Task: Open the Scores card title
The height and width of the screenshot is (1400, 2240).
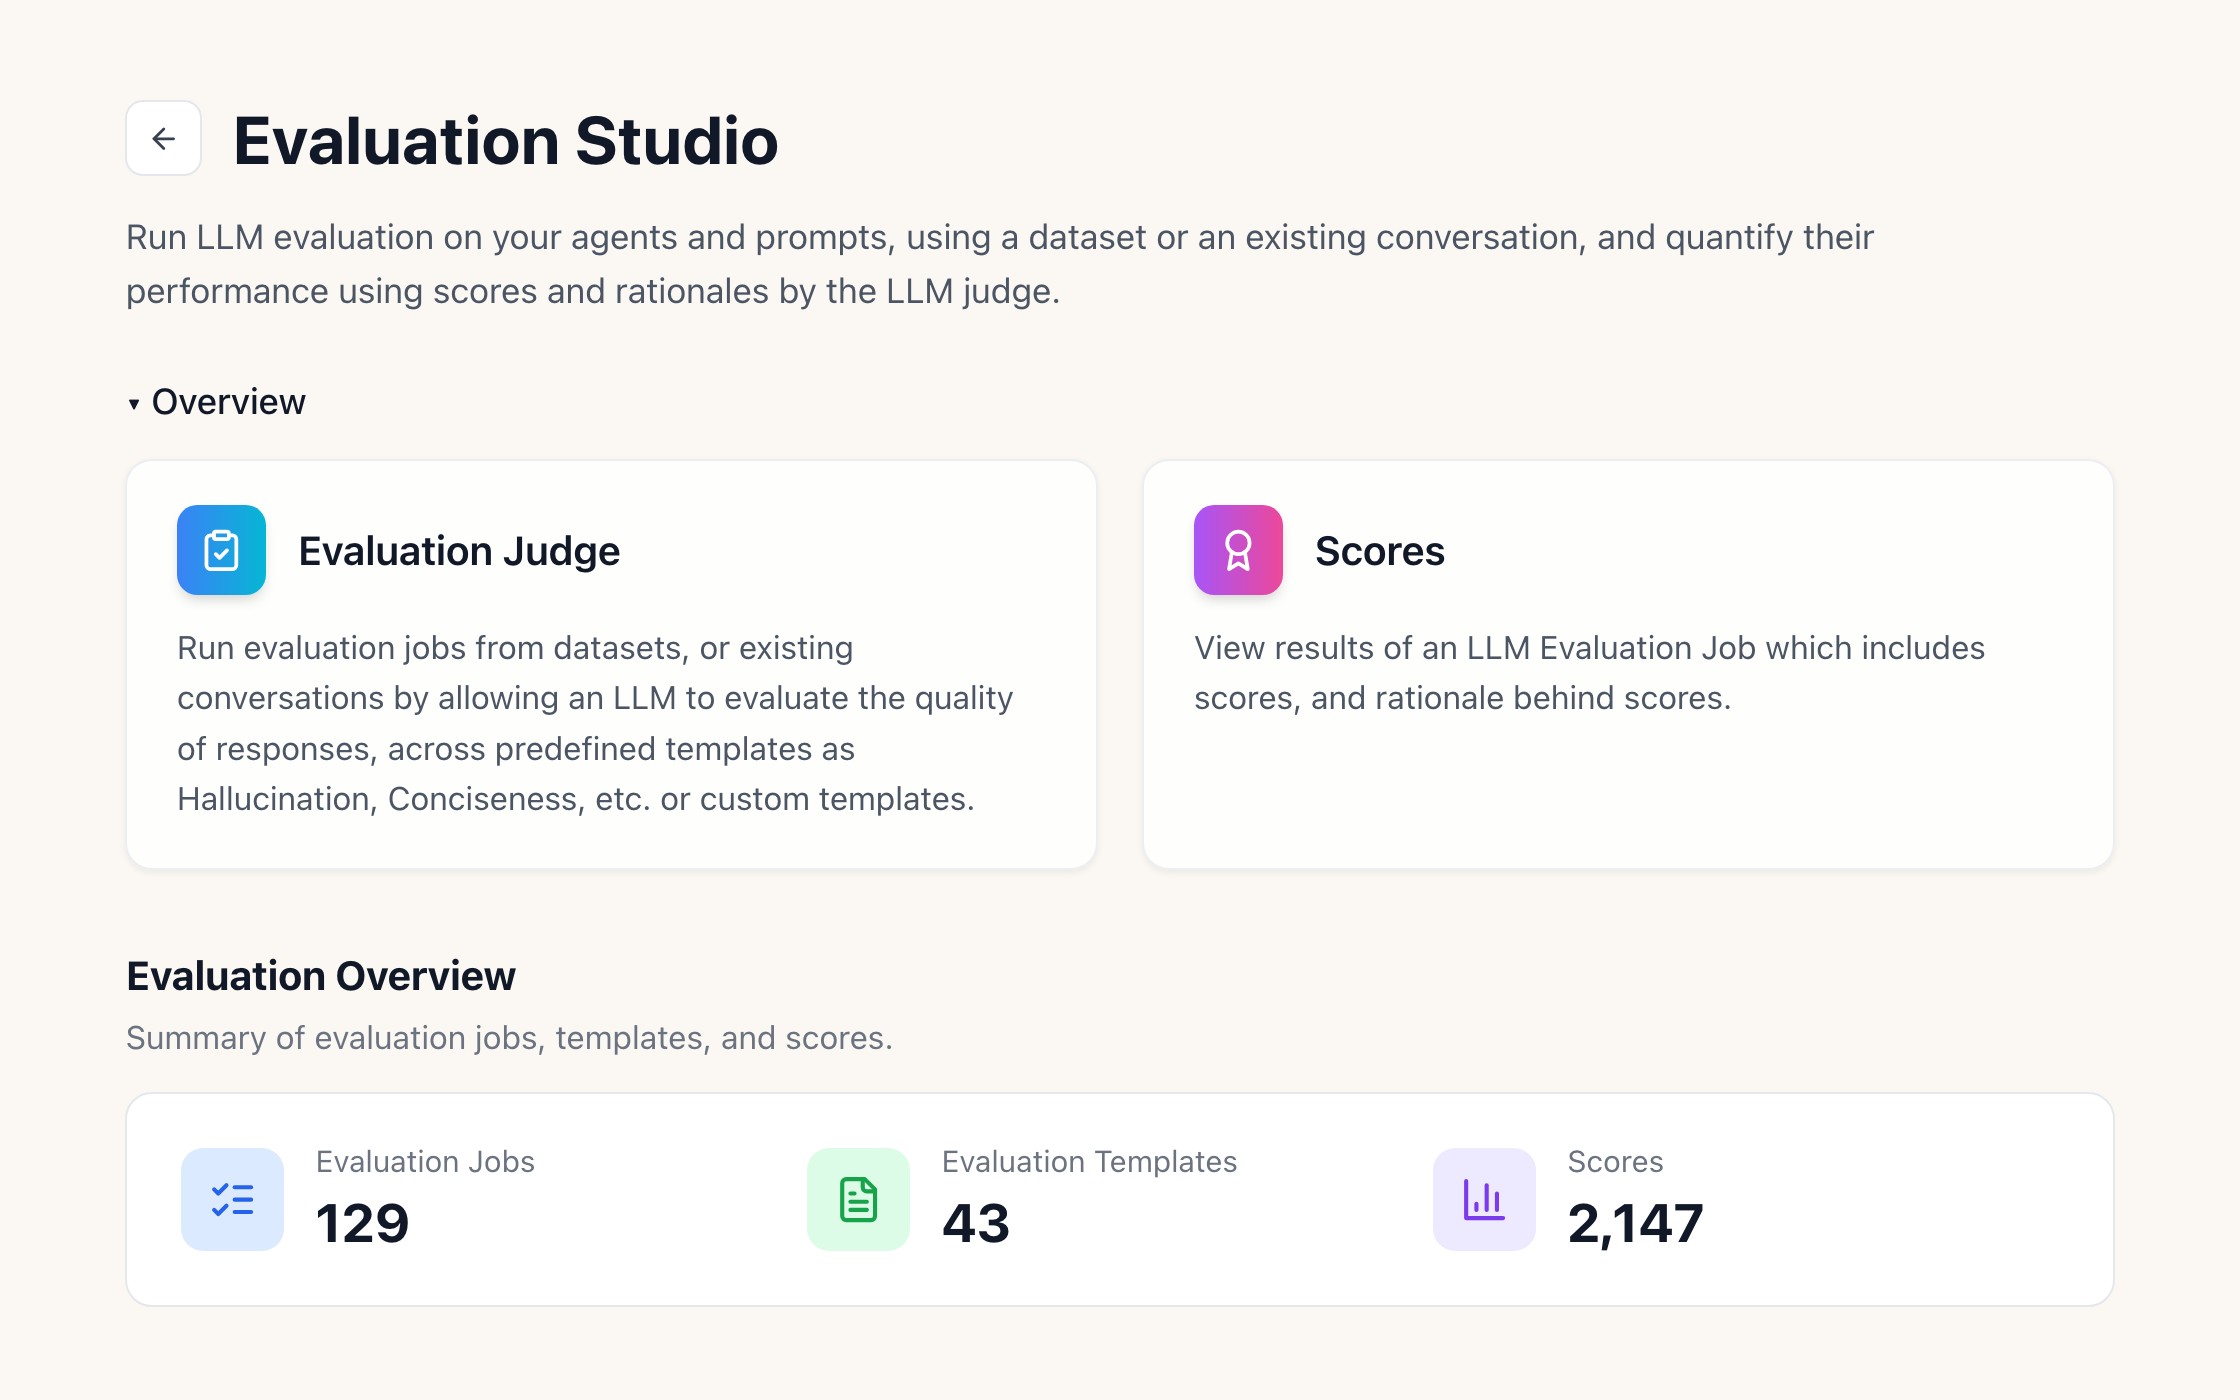Action: point(1380,551)
